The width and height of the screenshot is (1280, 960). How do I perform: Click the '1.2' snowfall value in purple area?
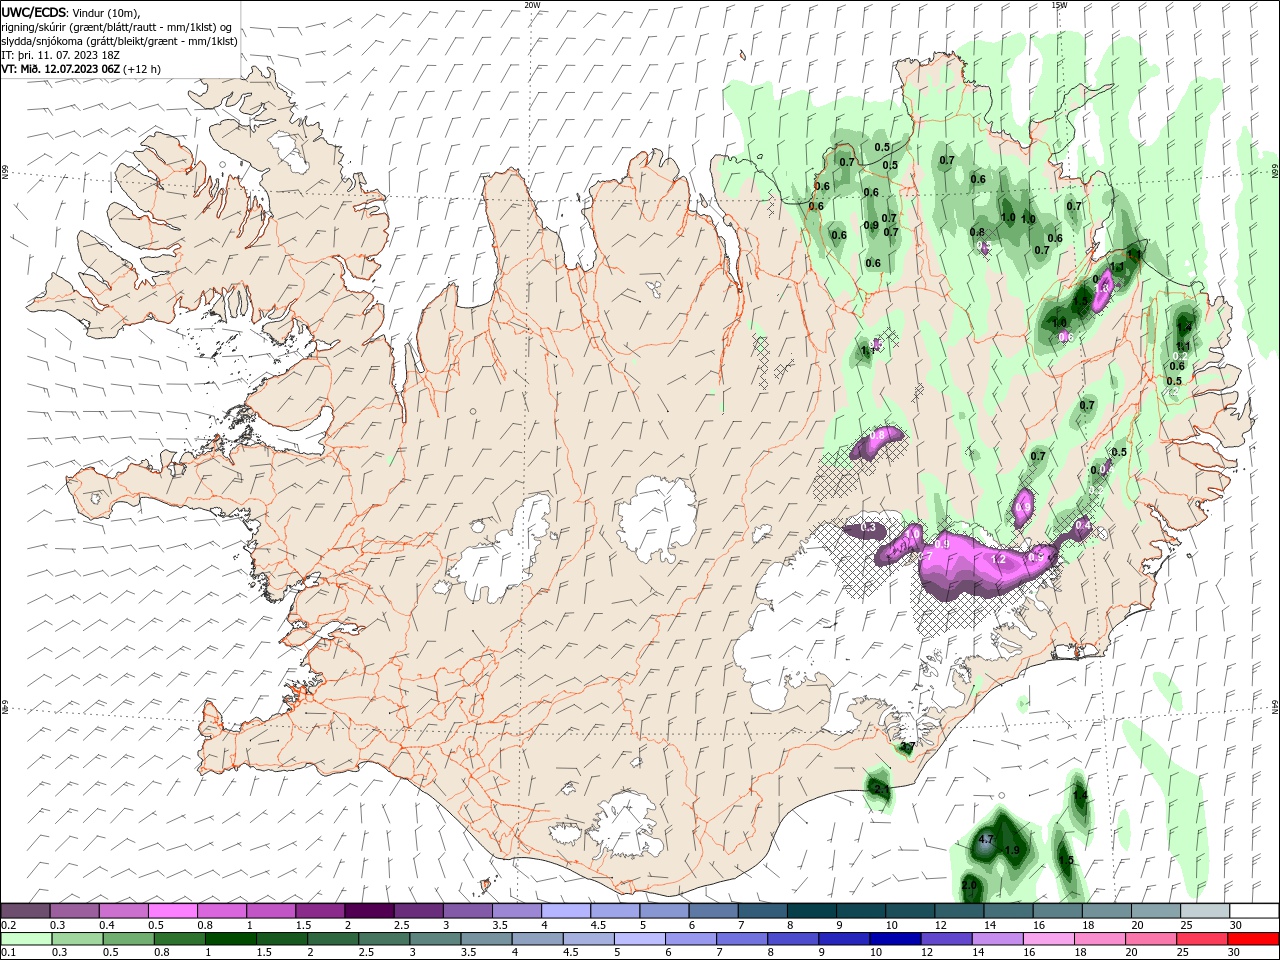point(997,559)
